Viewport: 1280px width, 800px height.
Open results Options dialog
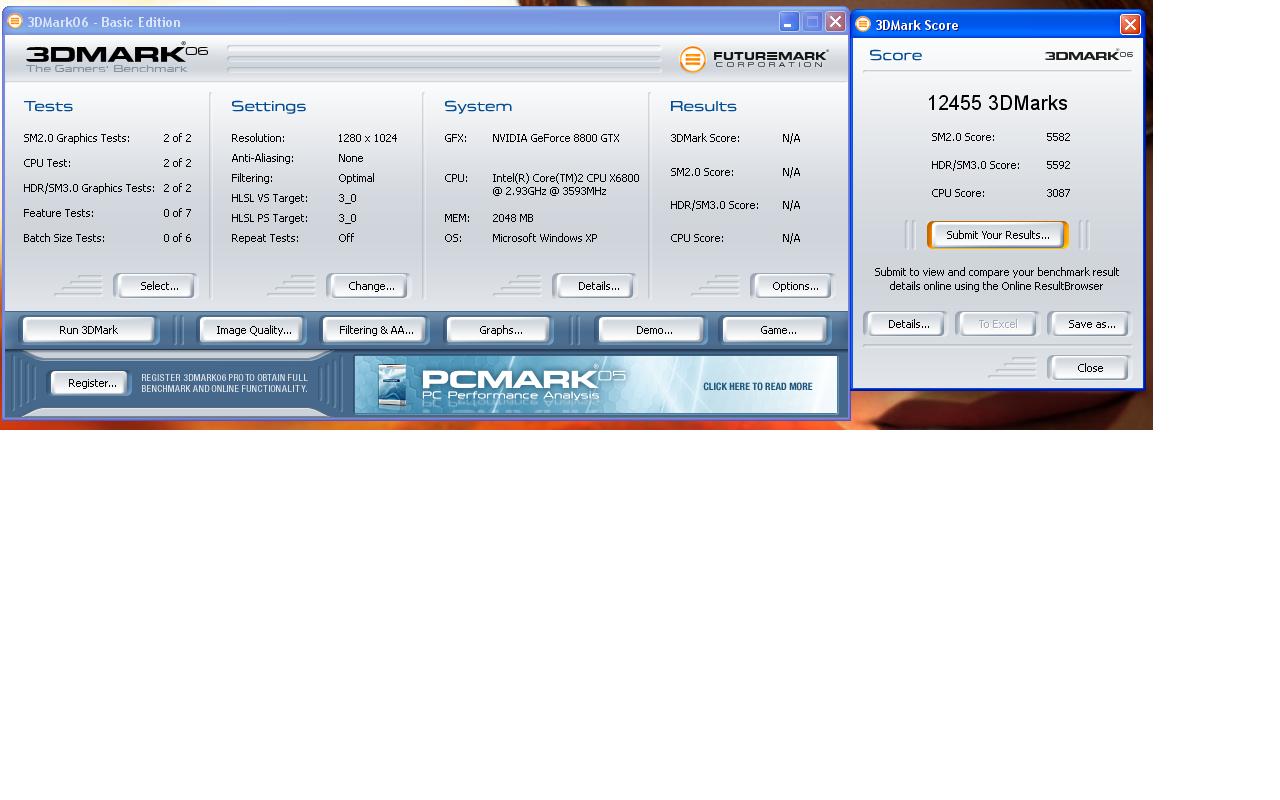click(793, 286)
